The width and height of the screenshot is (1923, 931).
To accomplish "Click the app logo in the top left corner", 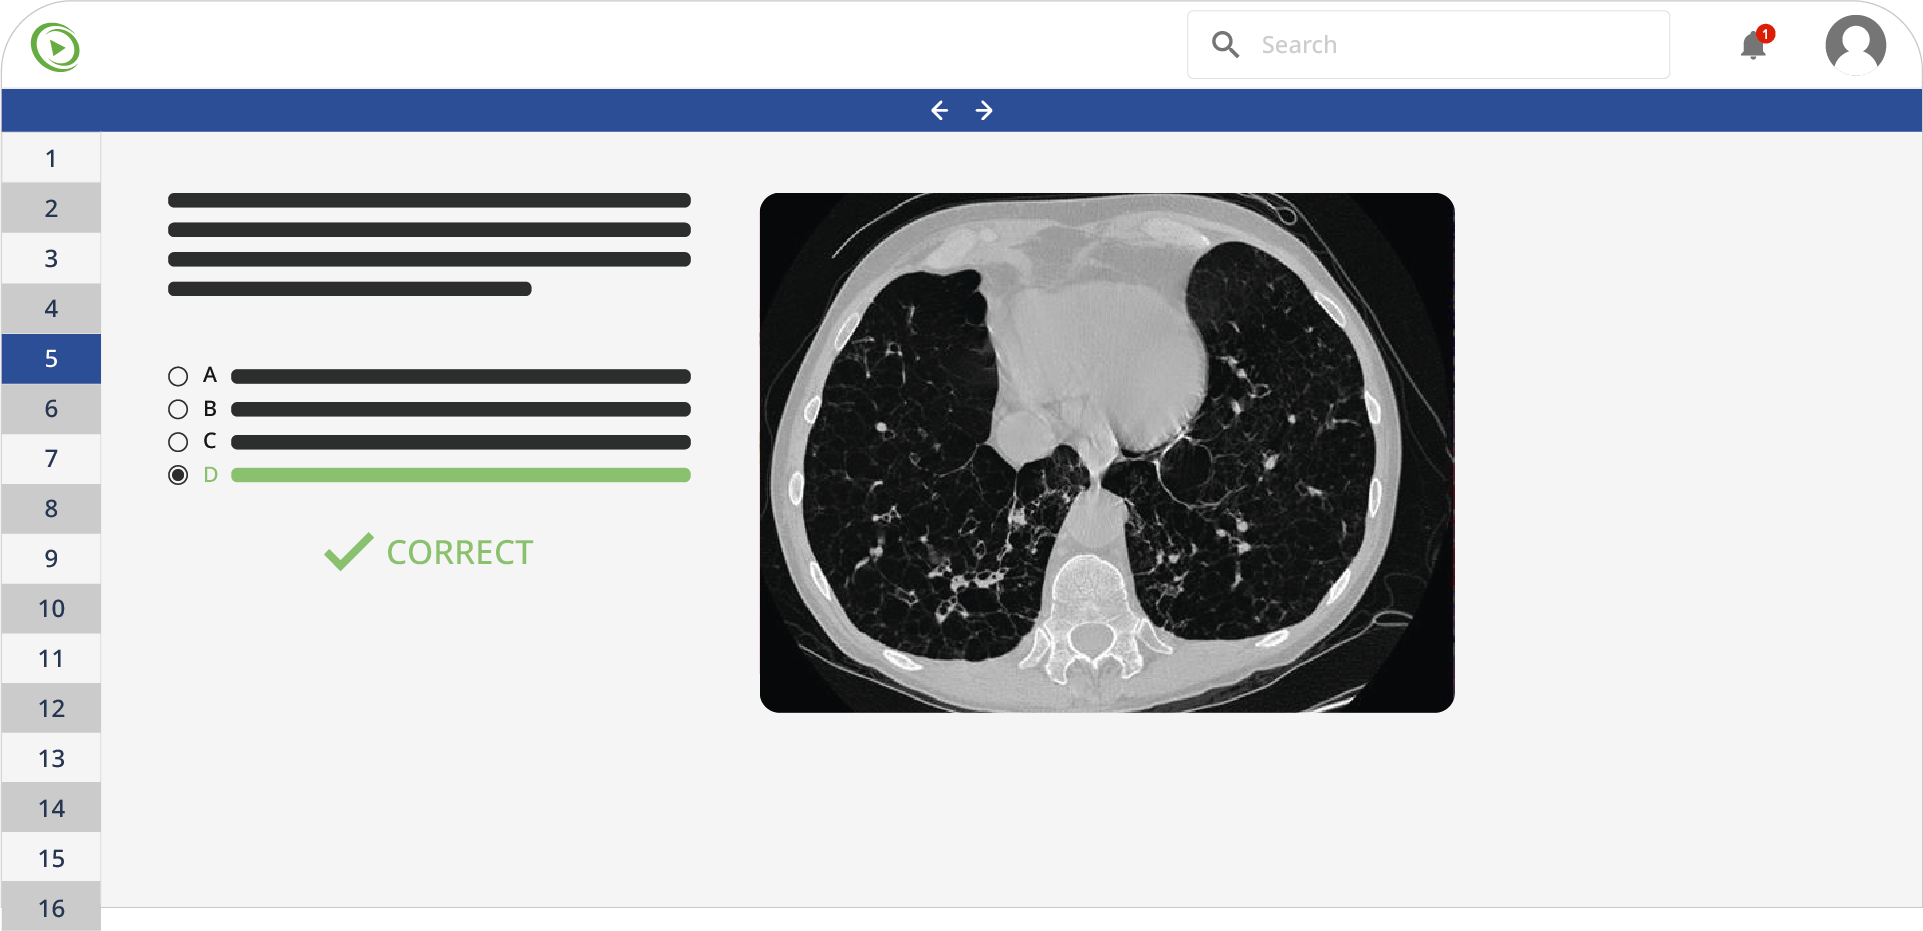I will (x=54, y=45).
